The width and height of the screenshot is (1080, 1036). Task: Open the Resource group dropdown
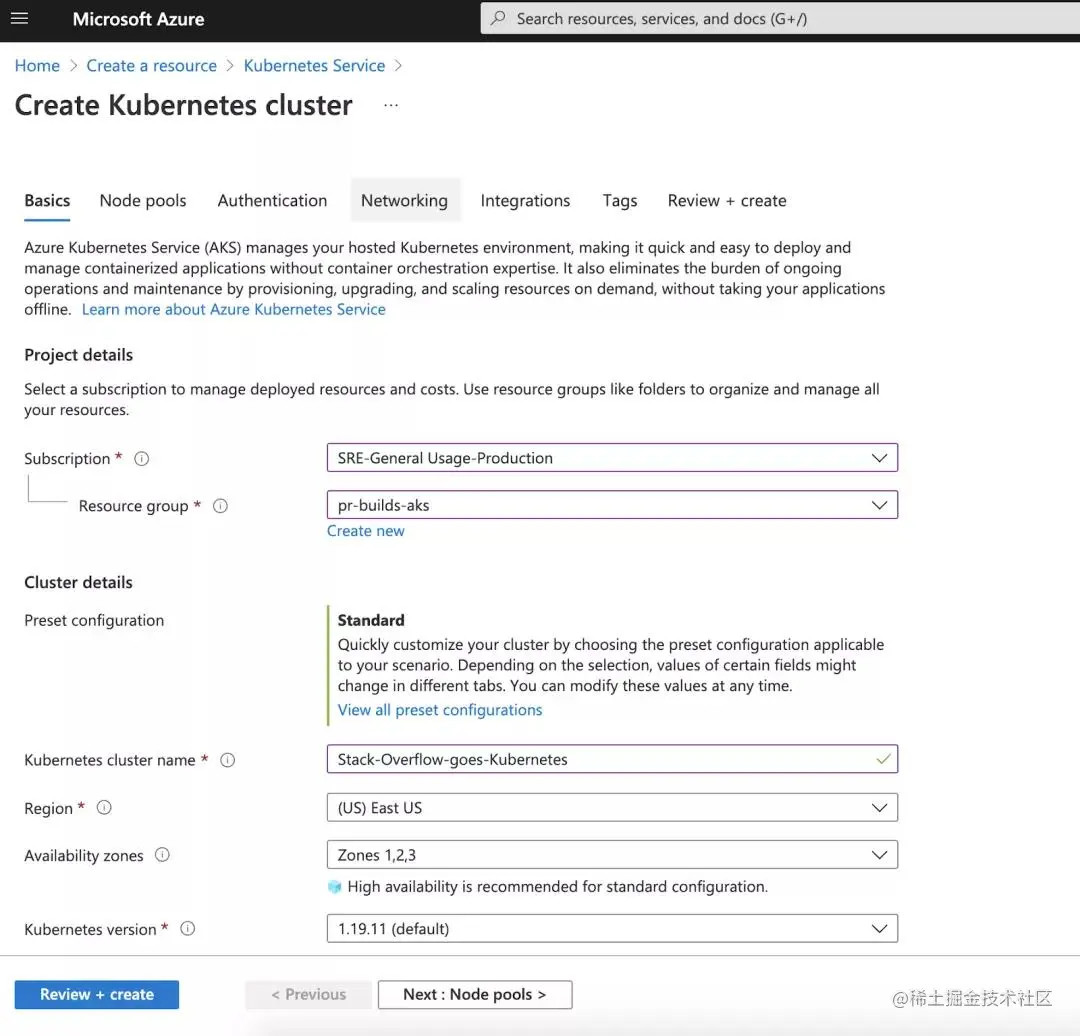(x=612, y=506)
